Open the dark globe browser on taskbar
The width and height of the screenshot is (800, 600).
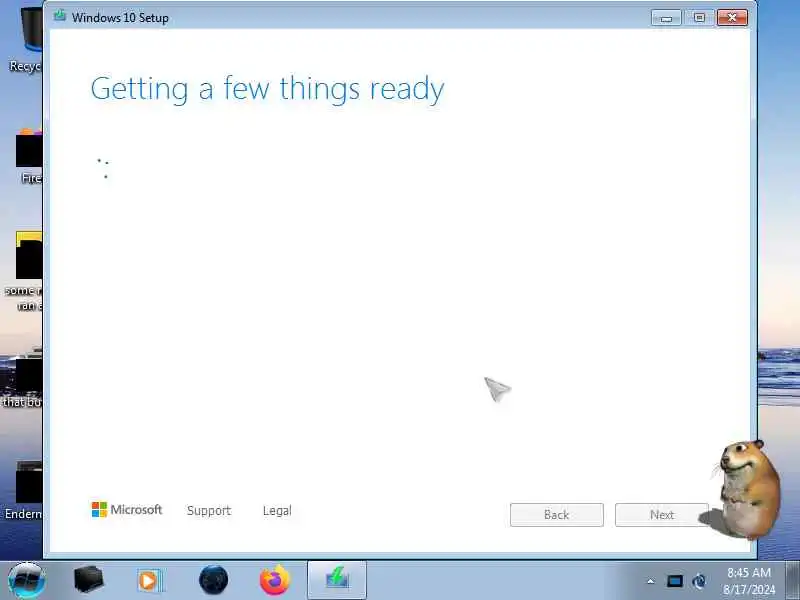click(x=213, y=580)
